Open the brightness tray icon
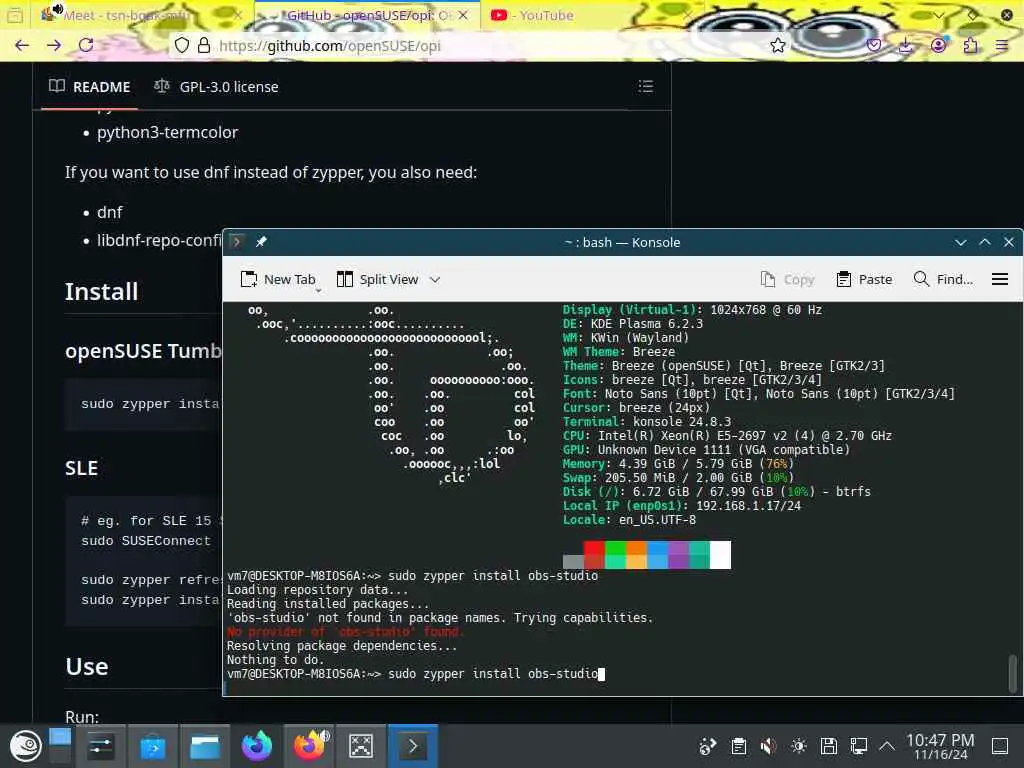 (799, 746)
